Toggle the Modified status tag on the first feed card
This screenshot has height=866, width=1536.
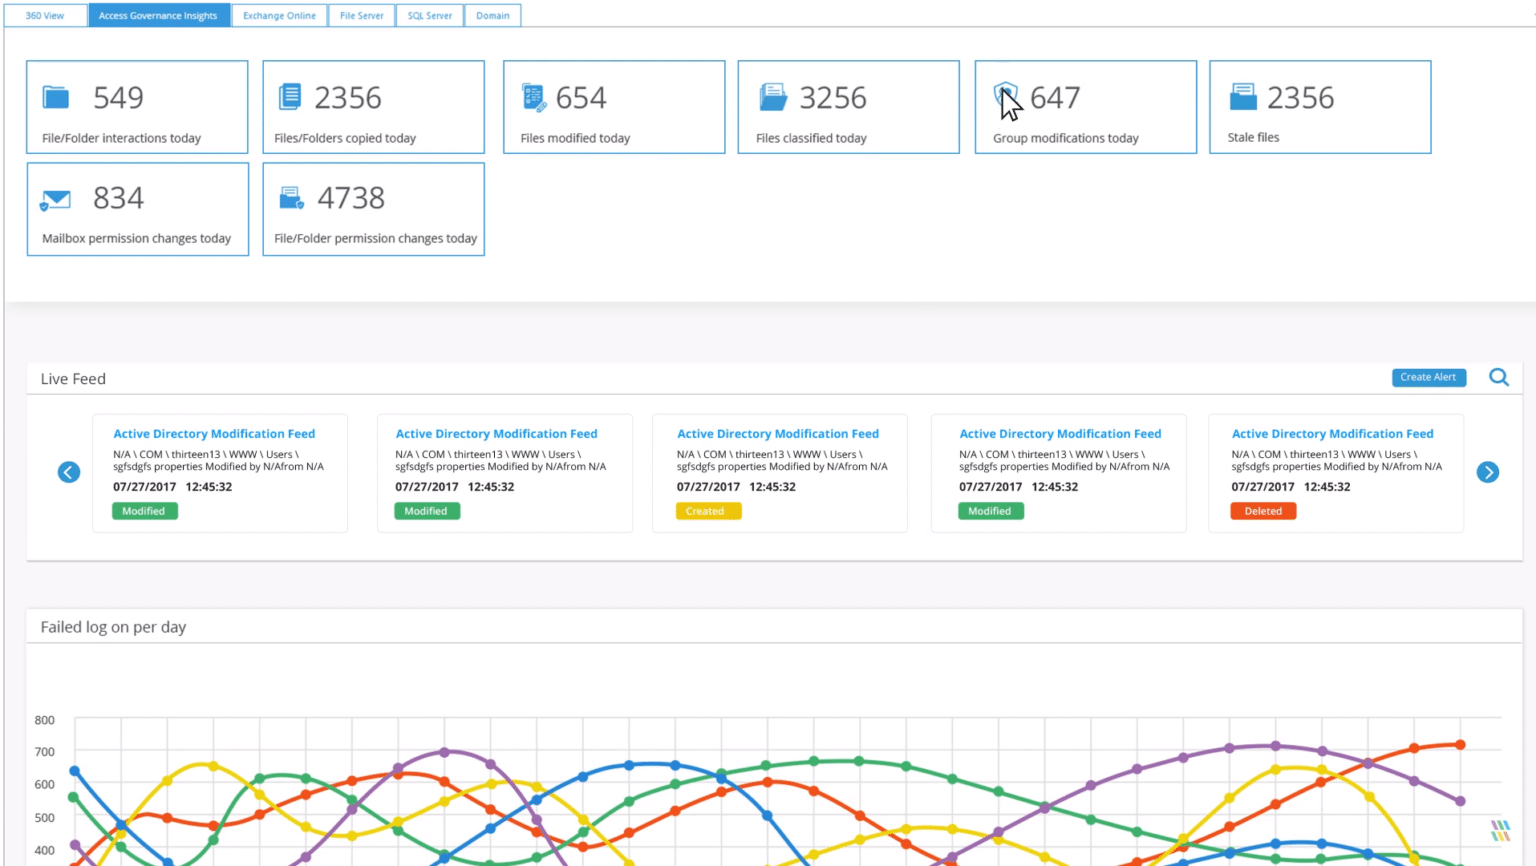click(144, 511)
